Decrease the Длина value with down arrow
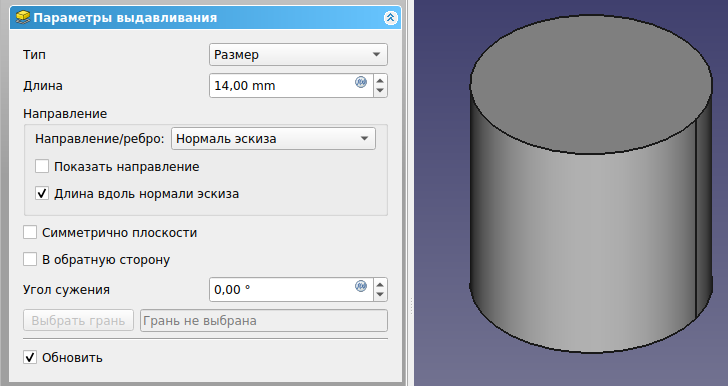 tap(380, 91)
